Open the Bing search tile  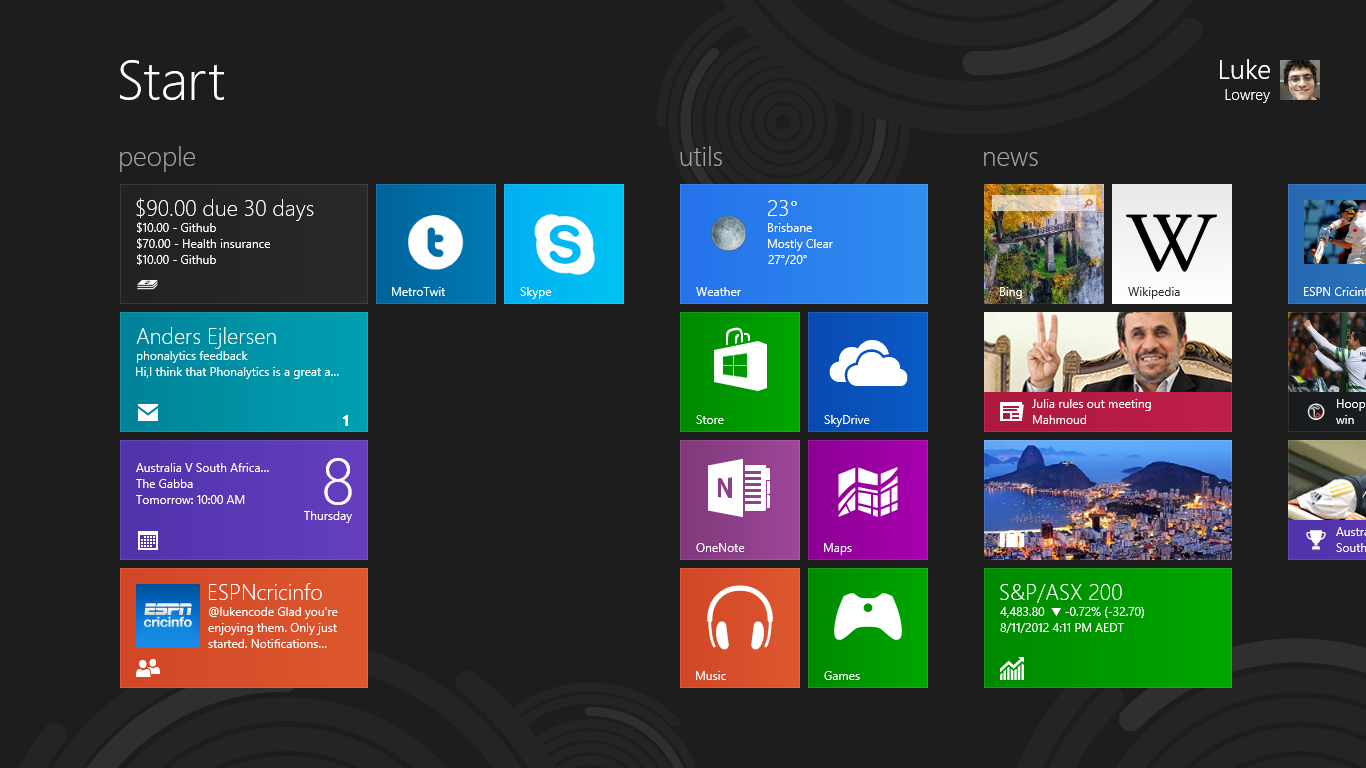(1043, 243)
